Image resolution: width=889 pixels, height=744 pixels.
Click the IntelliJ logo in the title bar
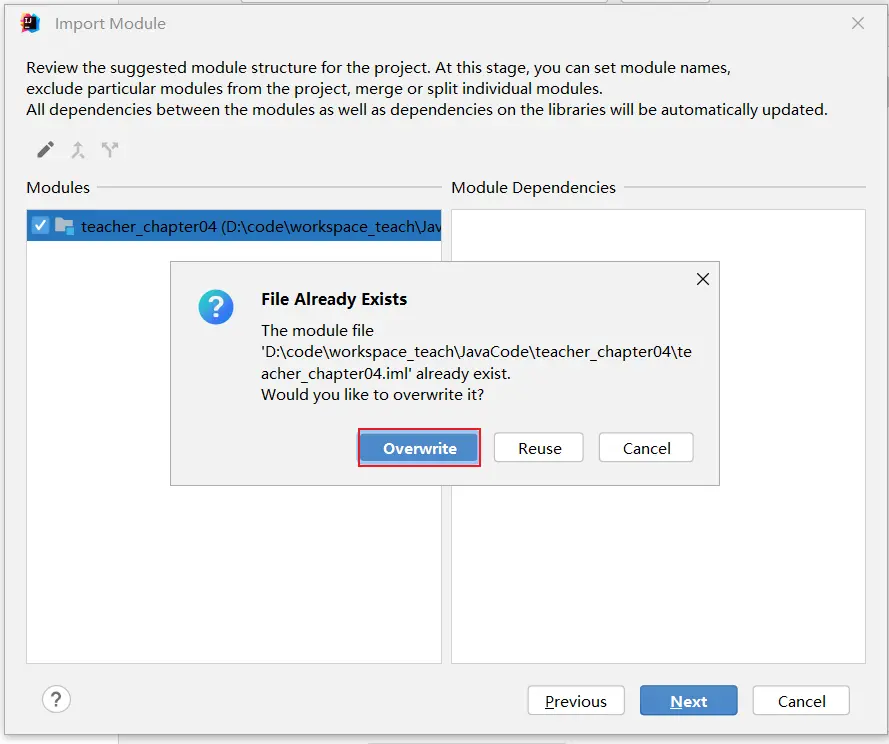30,23
